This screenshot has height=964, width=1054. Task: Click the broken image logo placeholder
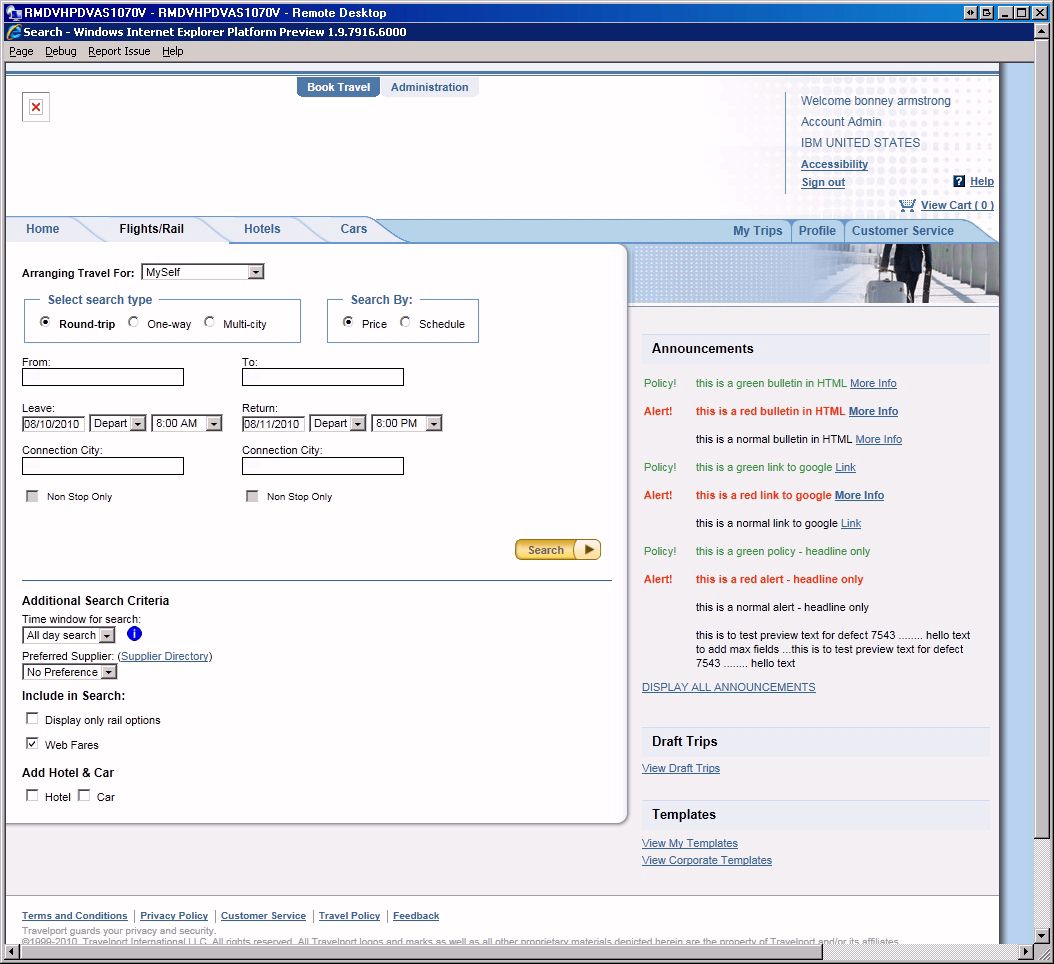pyautogui.click(x=36, y=107)
